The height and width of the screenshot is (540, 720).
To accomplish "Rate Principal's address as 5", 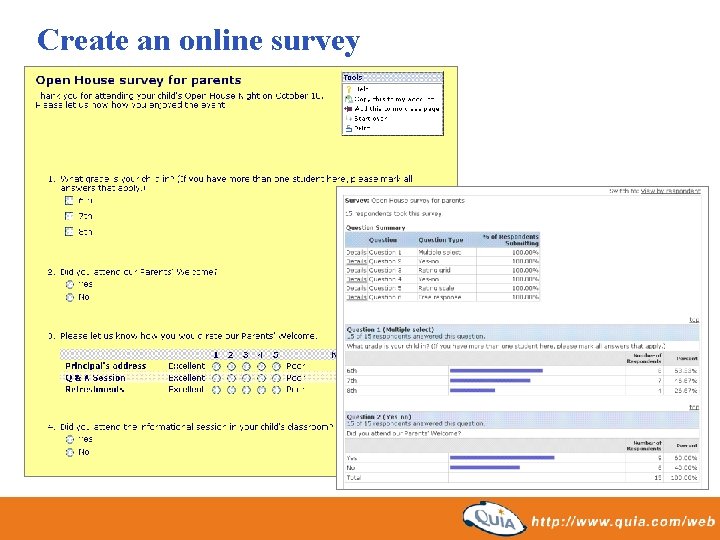I will 276,366.
